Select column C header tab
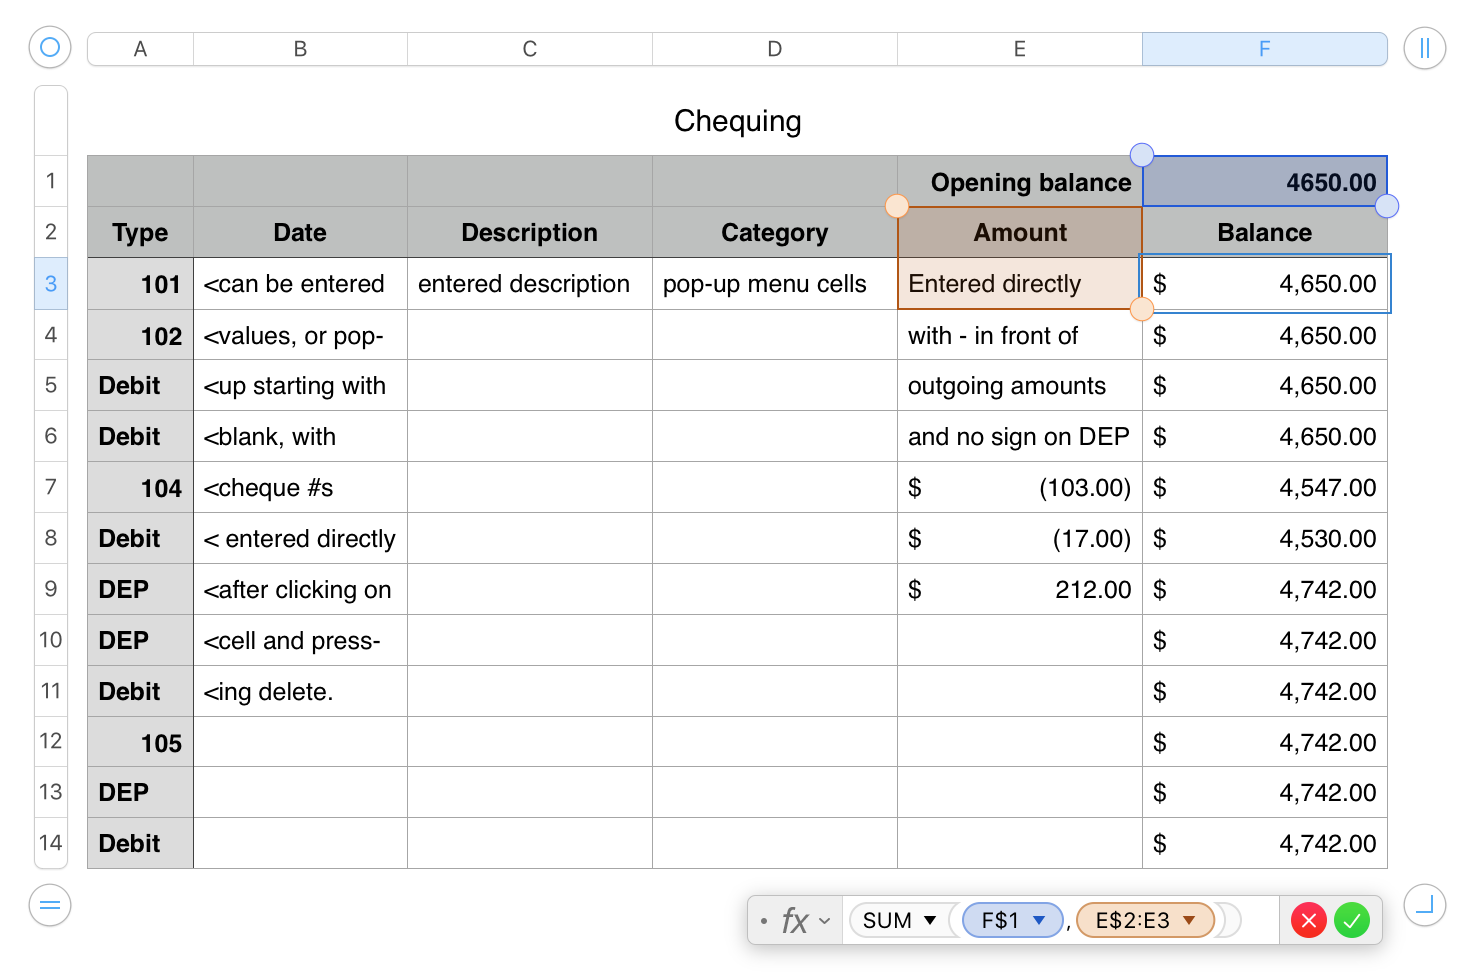 pos(529,49)
